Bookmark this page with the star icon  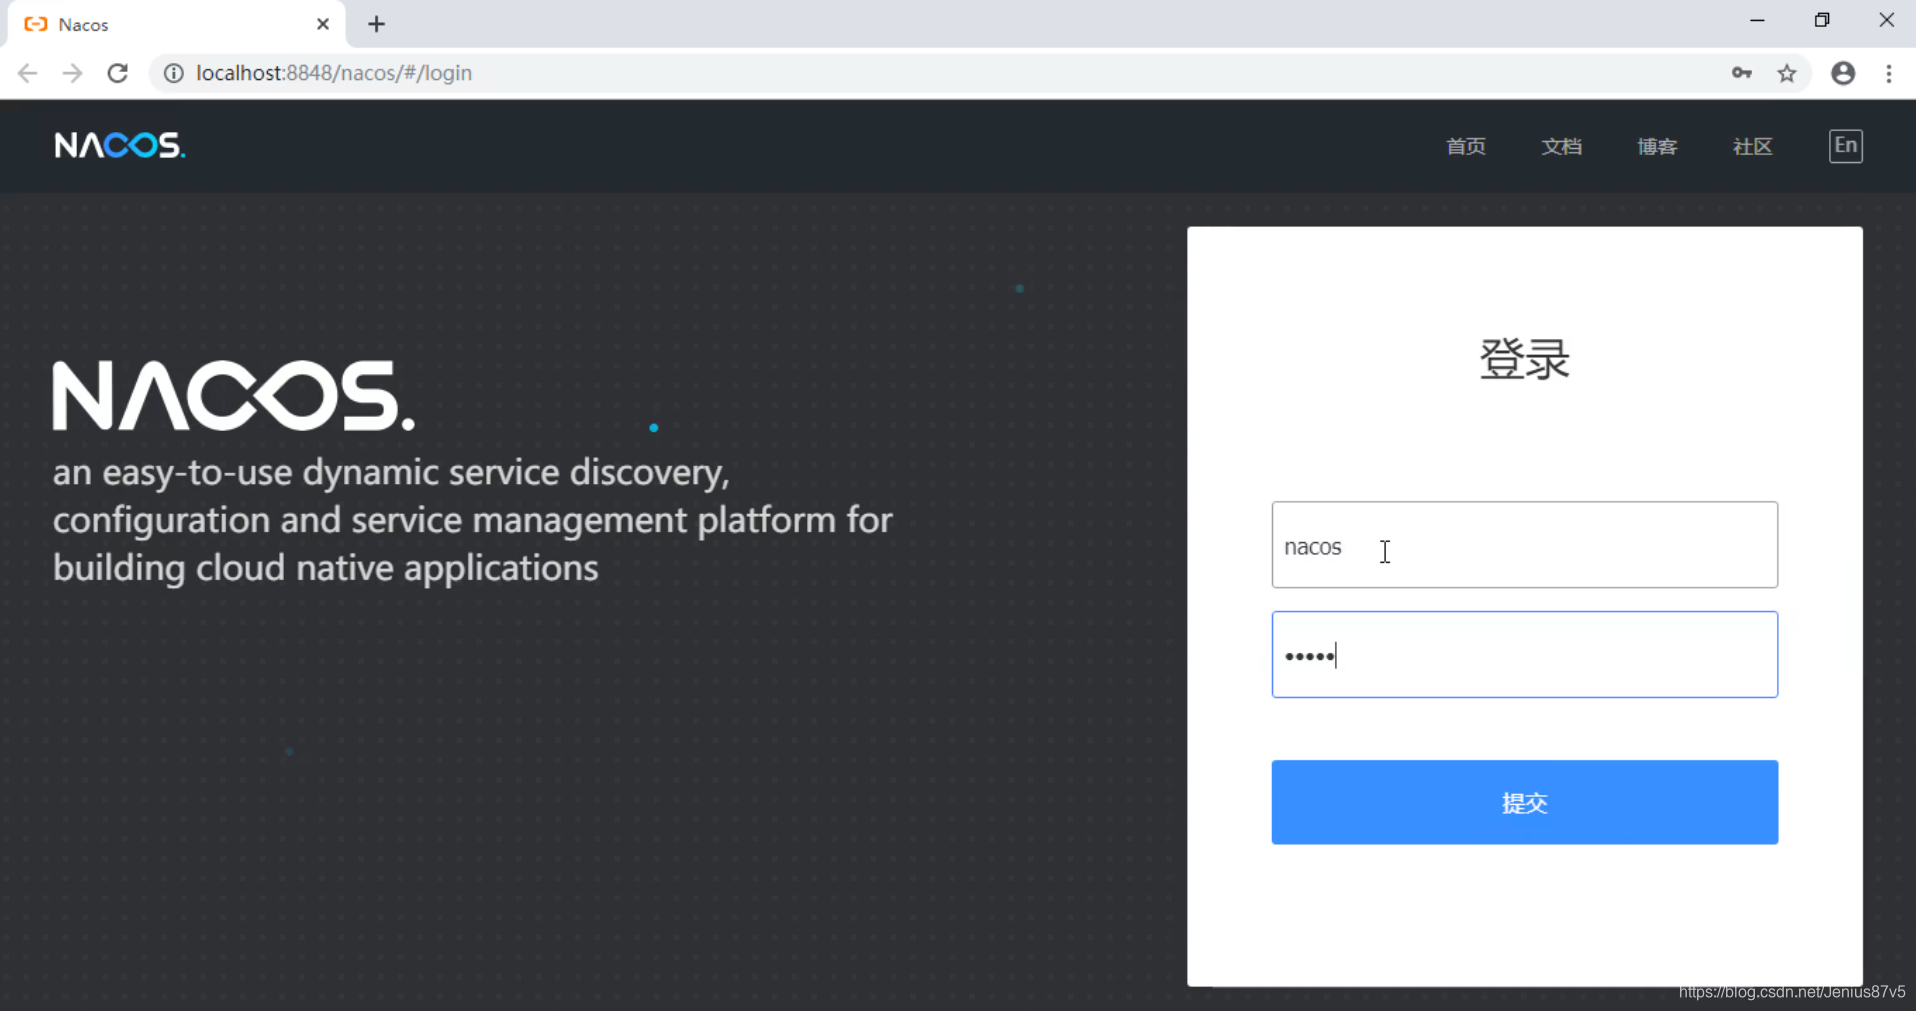[1787, 73]
